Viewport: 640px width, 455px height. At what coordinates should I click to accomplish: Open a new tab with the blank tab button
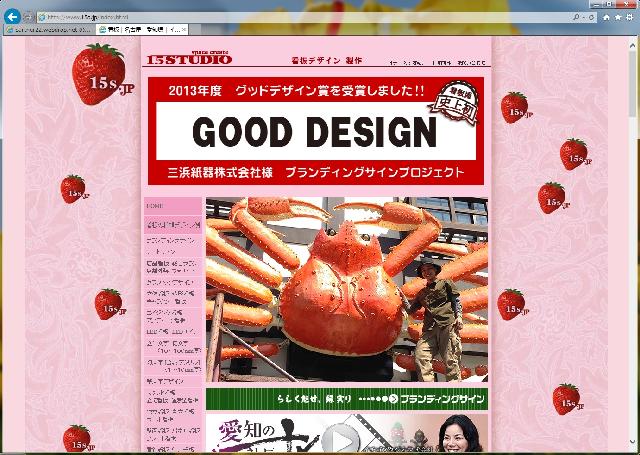195,29
